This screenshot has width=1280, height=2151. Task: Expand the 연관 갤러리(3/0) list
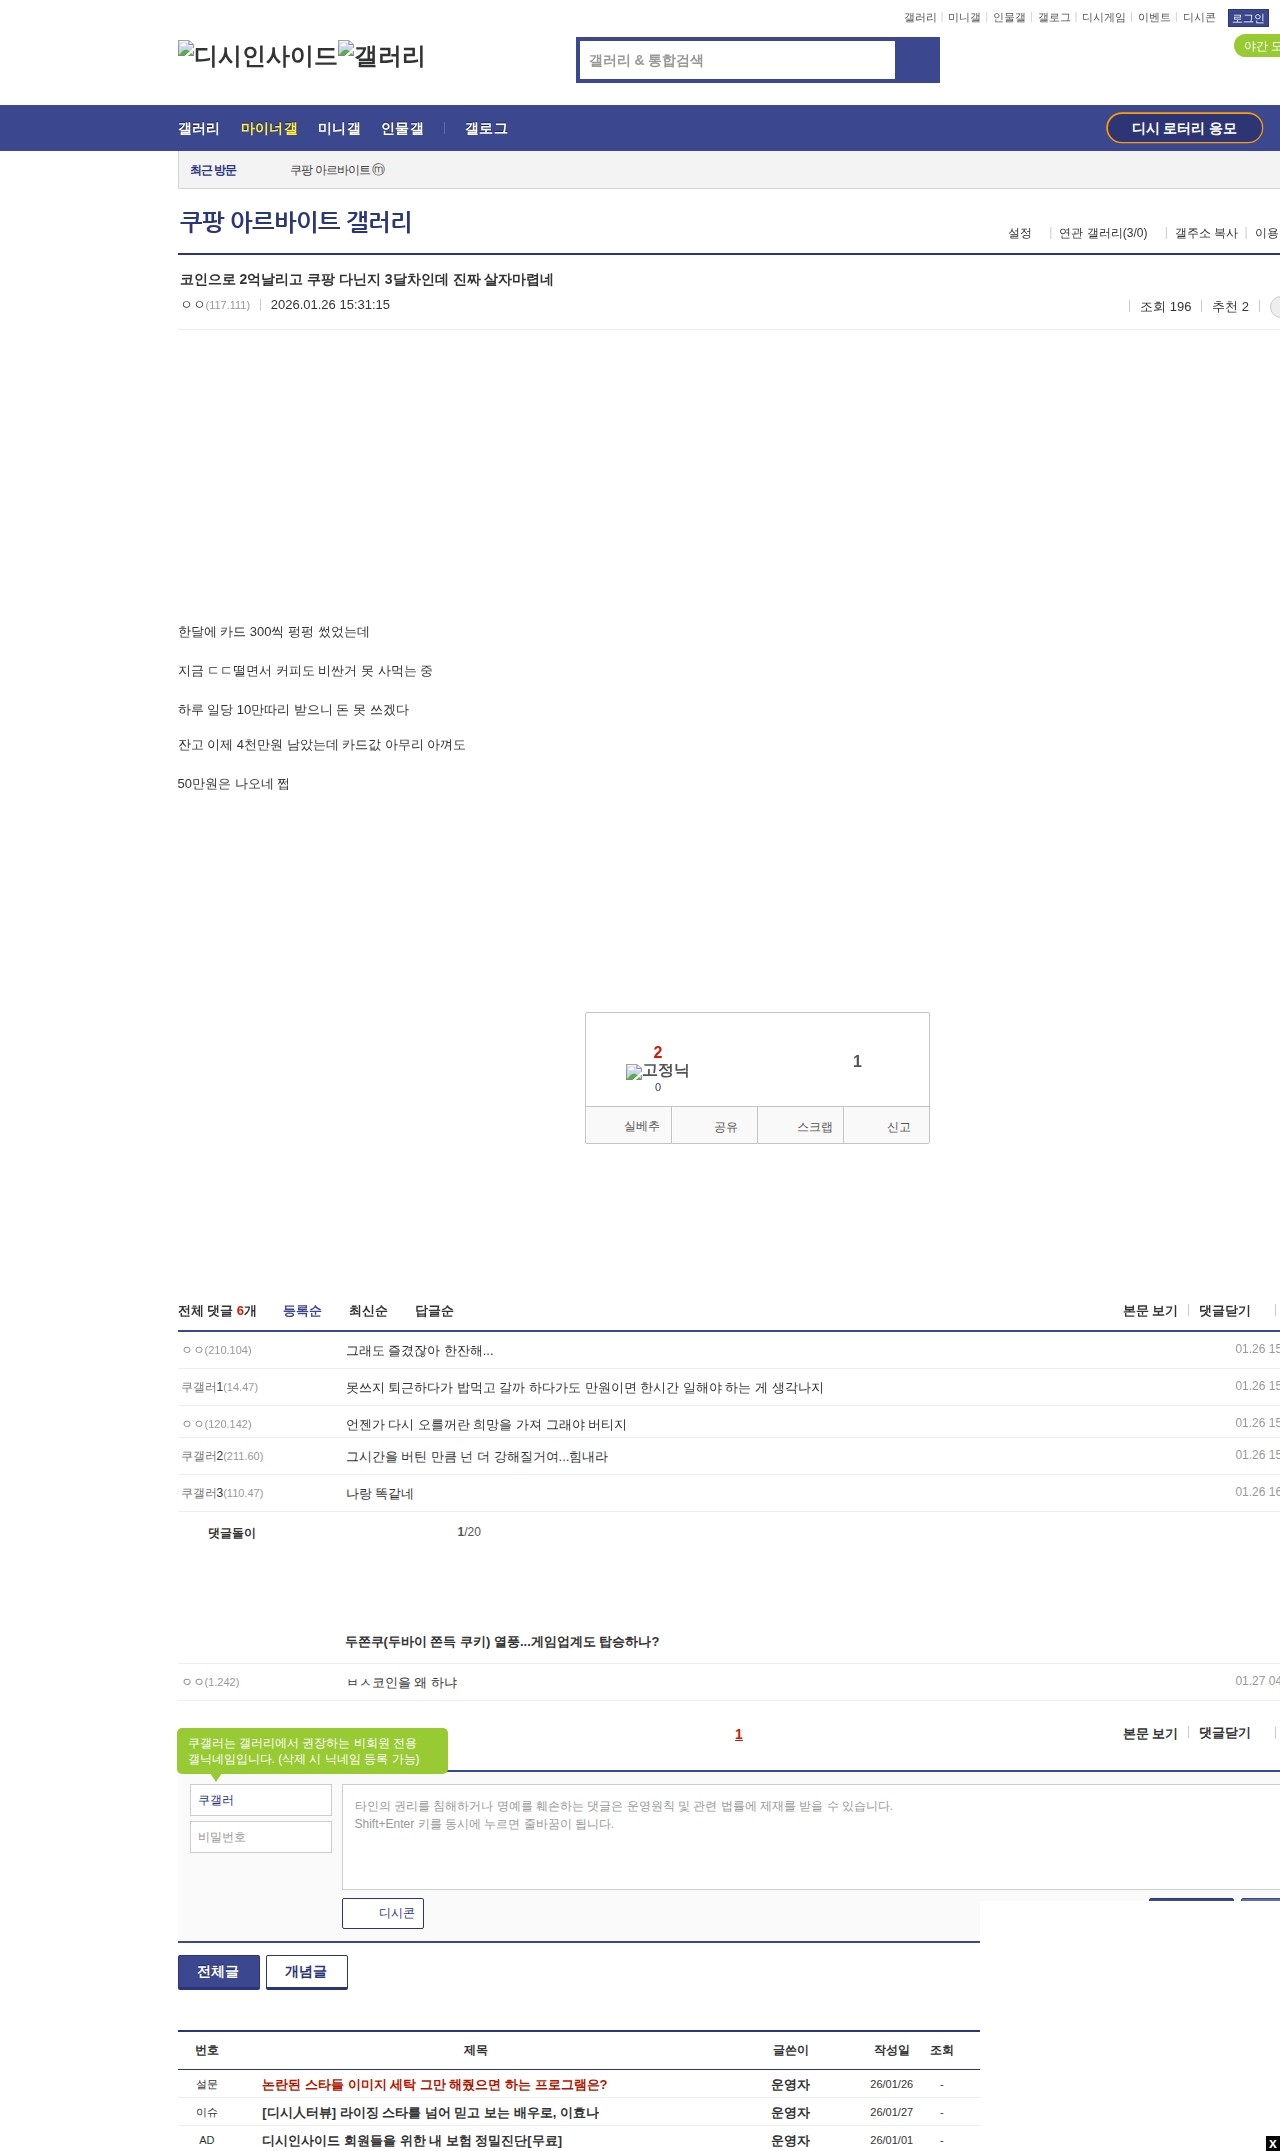point(1103,233)
